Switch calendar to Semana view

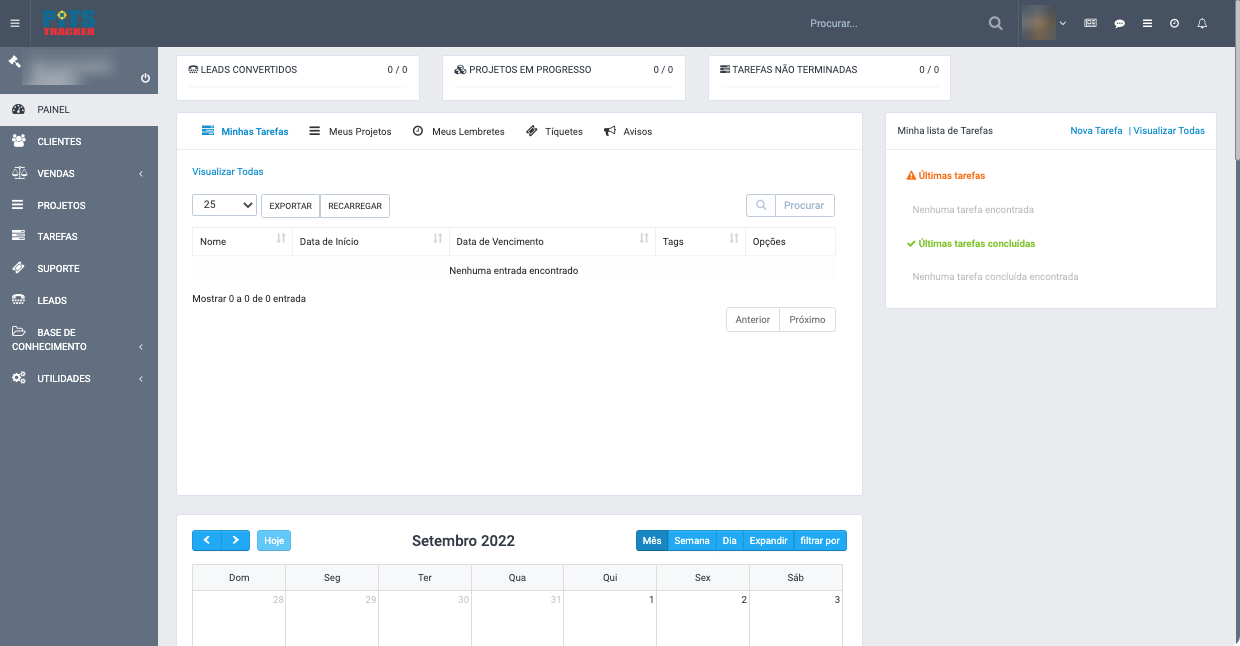691,541
